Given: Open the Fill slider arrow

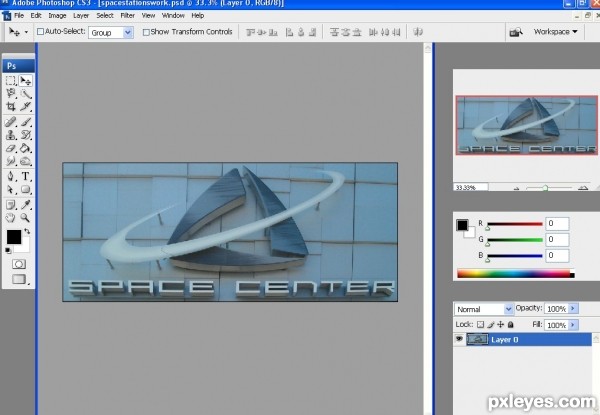Looking at the screenshot, I should 573,325.
